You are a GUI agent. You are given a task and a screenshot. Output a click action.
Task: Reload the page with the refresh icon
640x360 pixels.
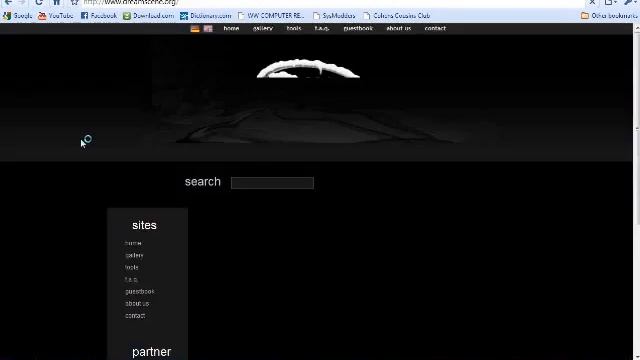tap(39, 2)
